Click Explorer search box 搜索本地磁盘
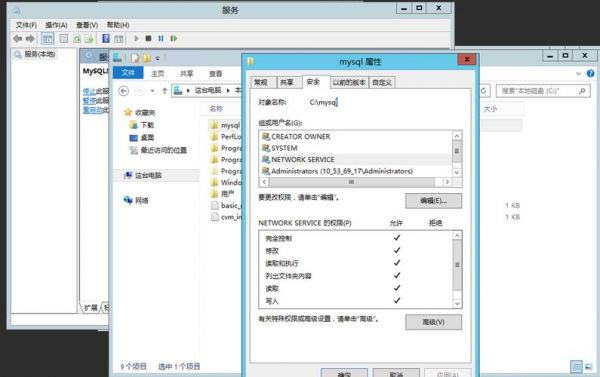Screen dimensions: 600x377 (543, 91)
